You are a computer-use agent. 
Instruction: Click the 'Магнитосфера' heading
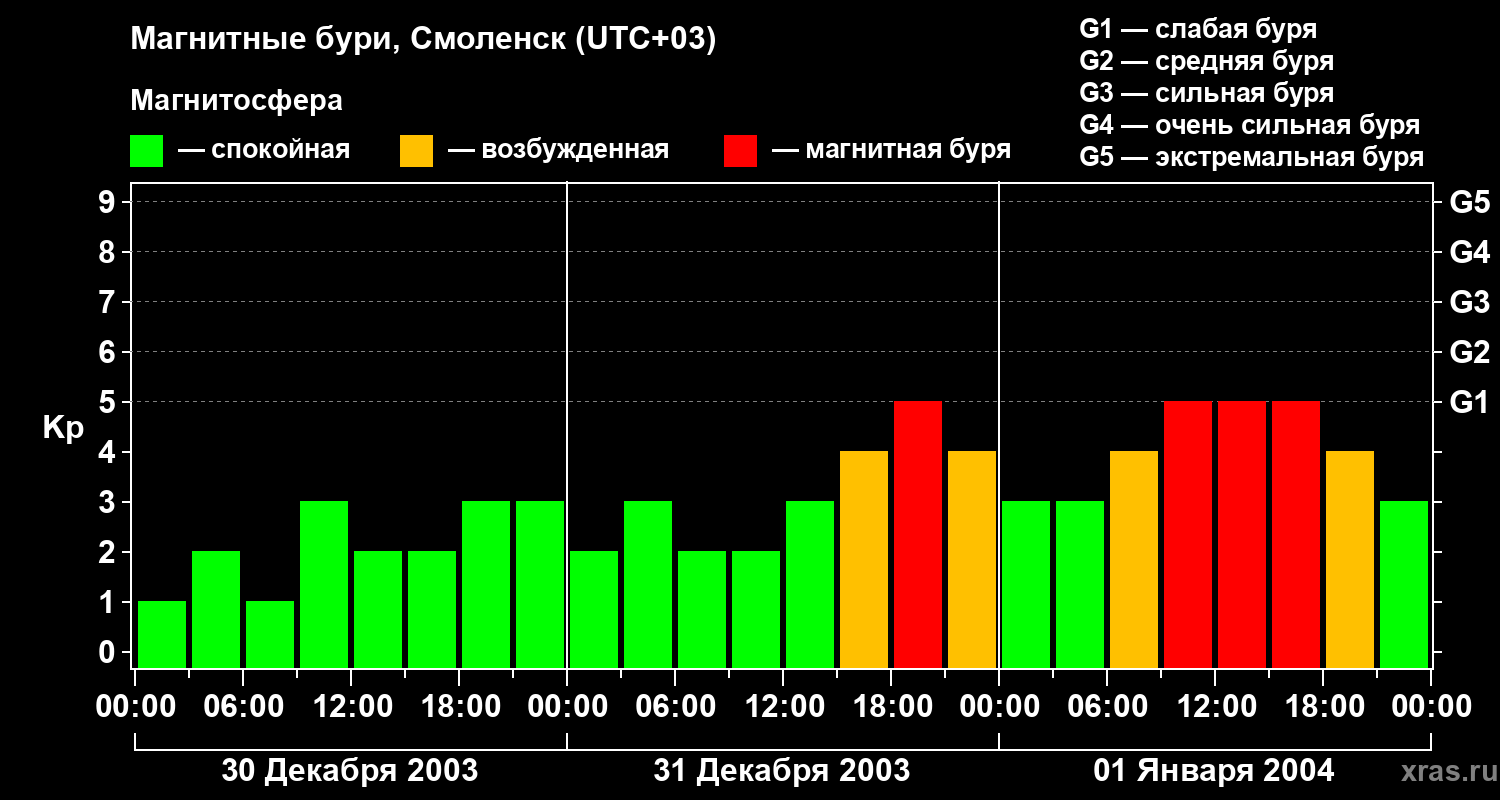tap(237, 101)
